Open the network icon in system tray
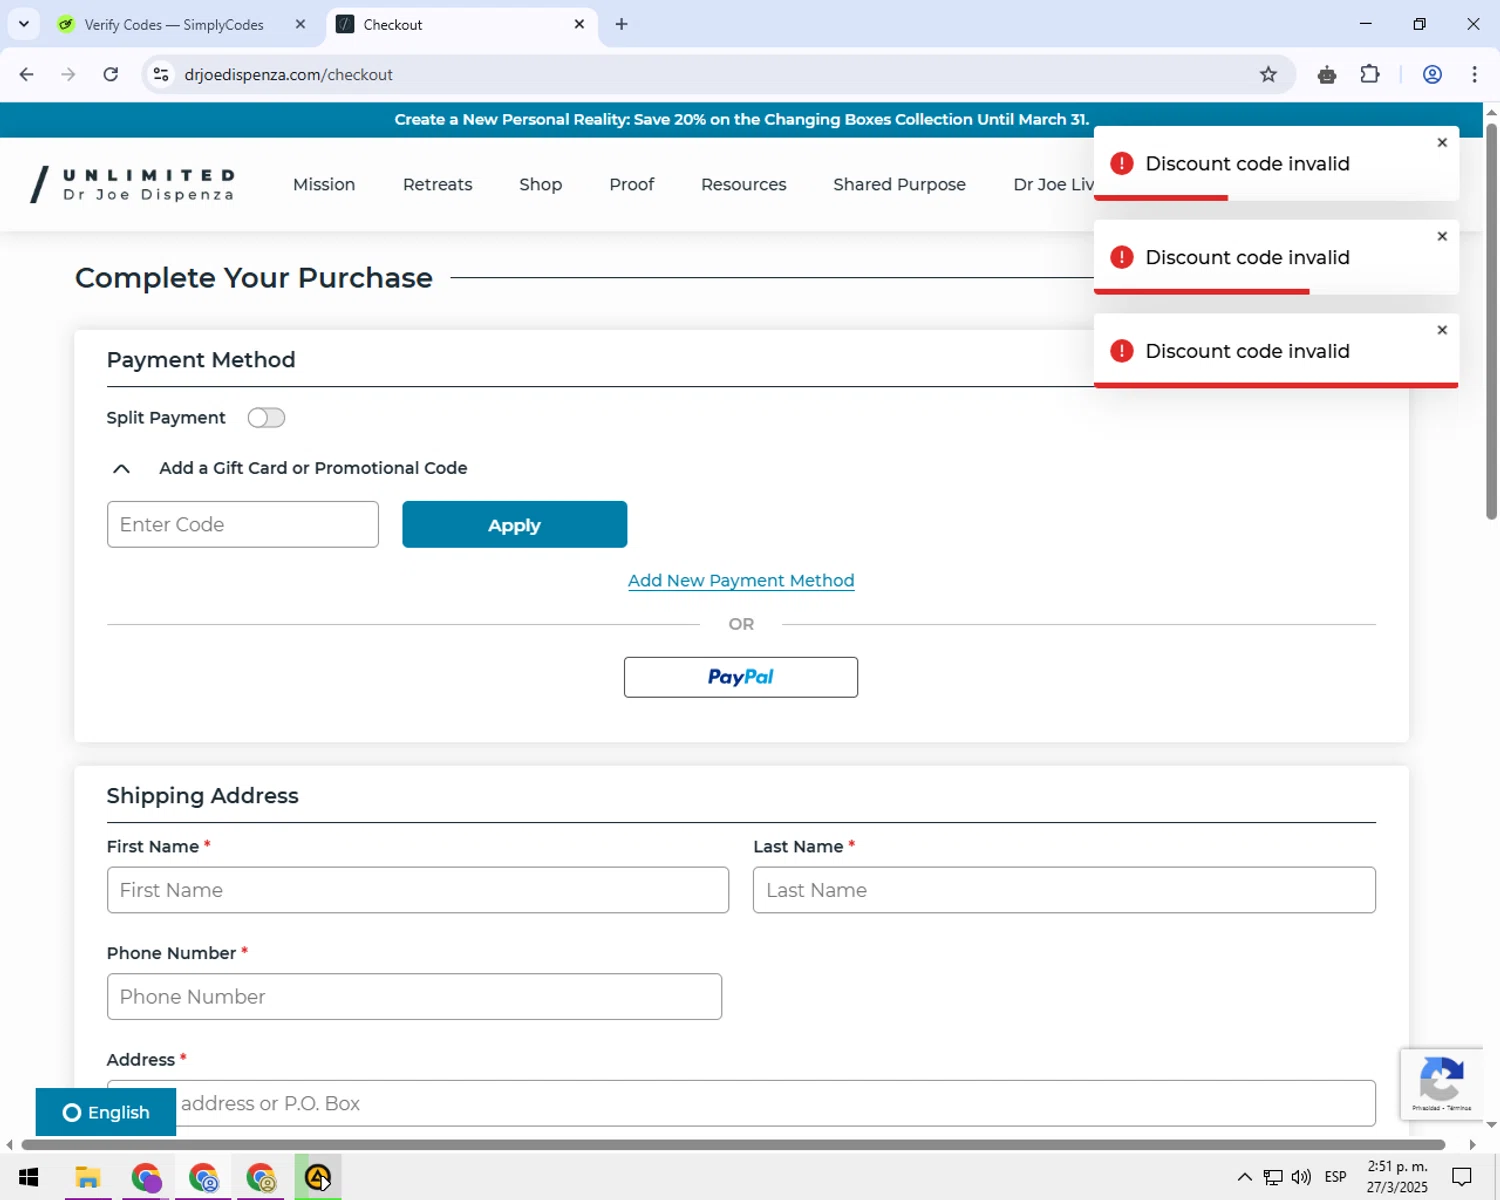Image resolution: width=1500 pixels, height=1200 pixels. (x=1272, y=1177)
